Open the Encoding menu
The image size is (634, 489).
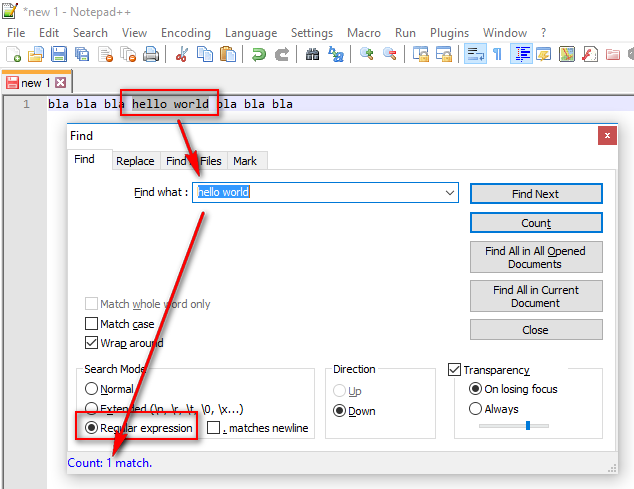[186, 33]
